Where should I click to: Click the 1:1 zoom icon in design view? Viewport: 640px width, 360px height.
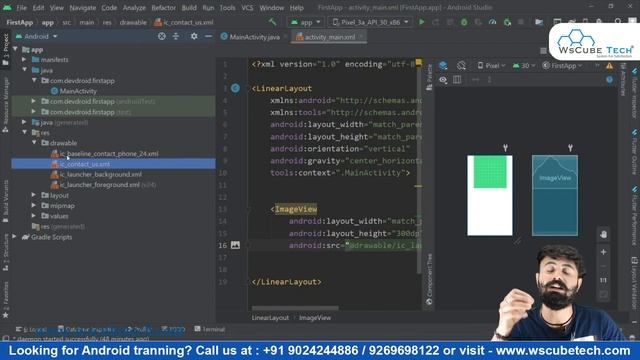603,280
